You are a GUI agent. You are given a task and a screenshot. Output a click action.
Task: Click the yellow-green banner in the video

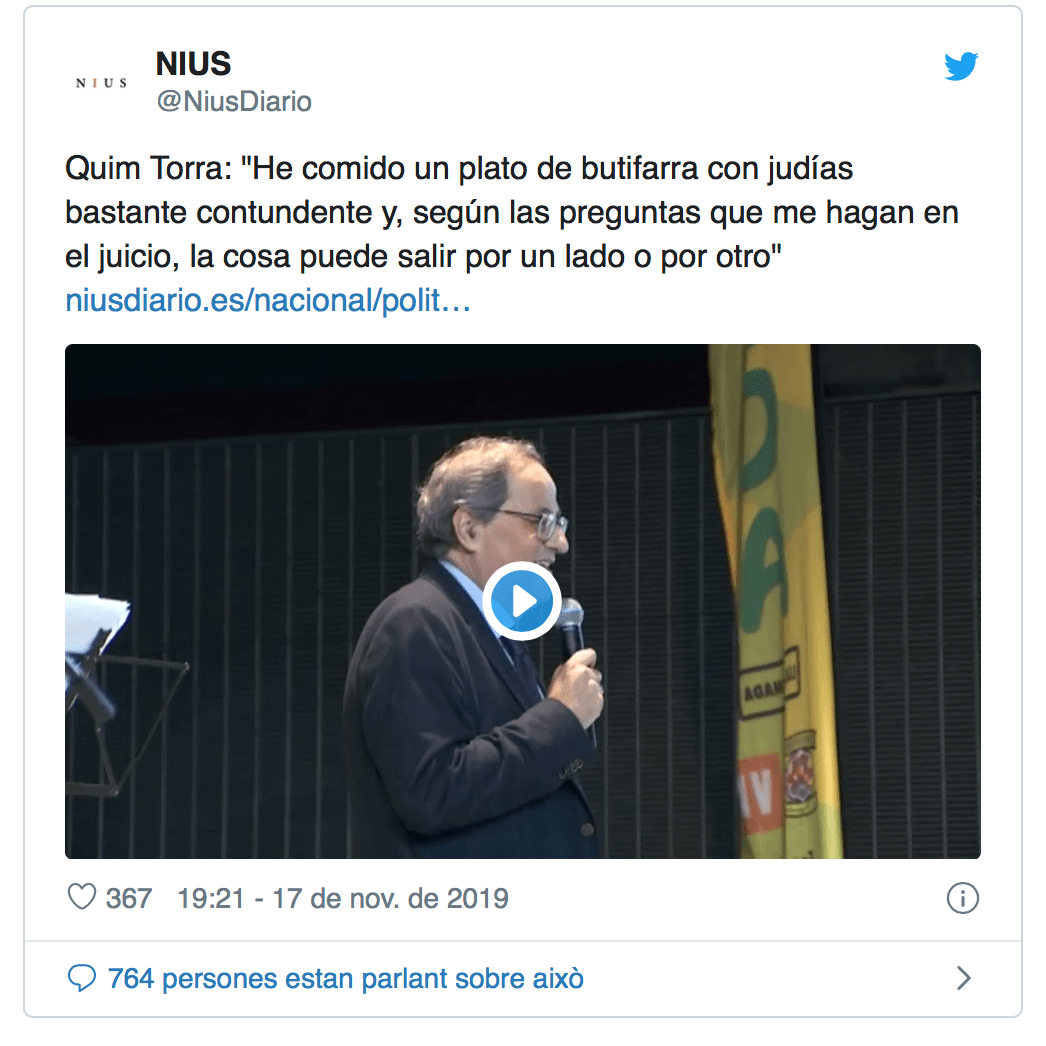tap(774, 600)
